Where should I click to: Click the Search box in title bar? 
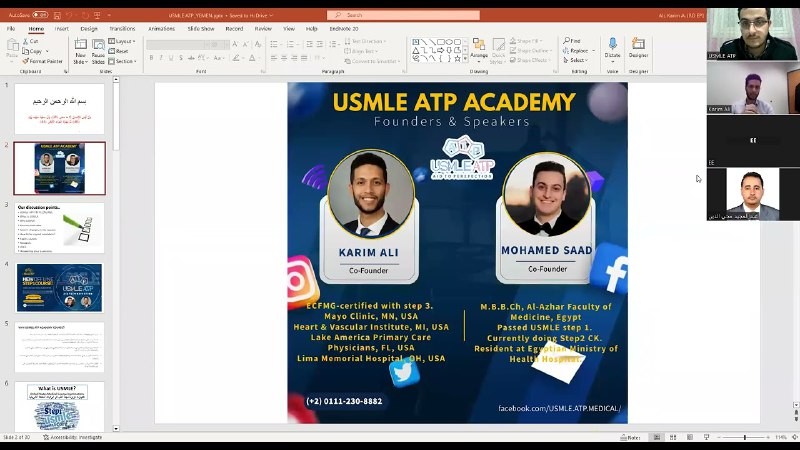click(403, 15)
